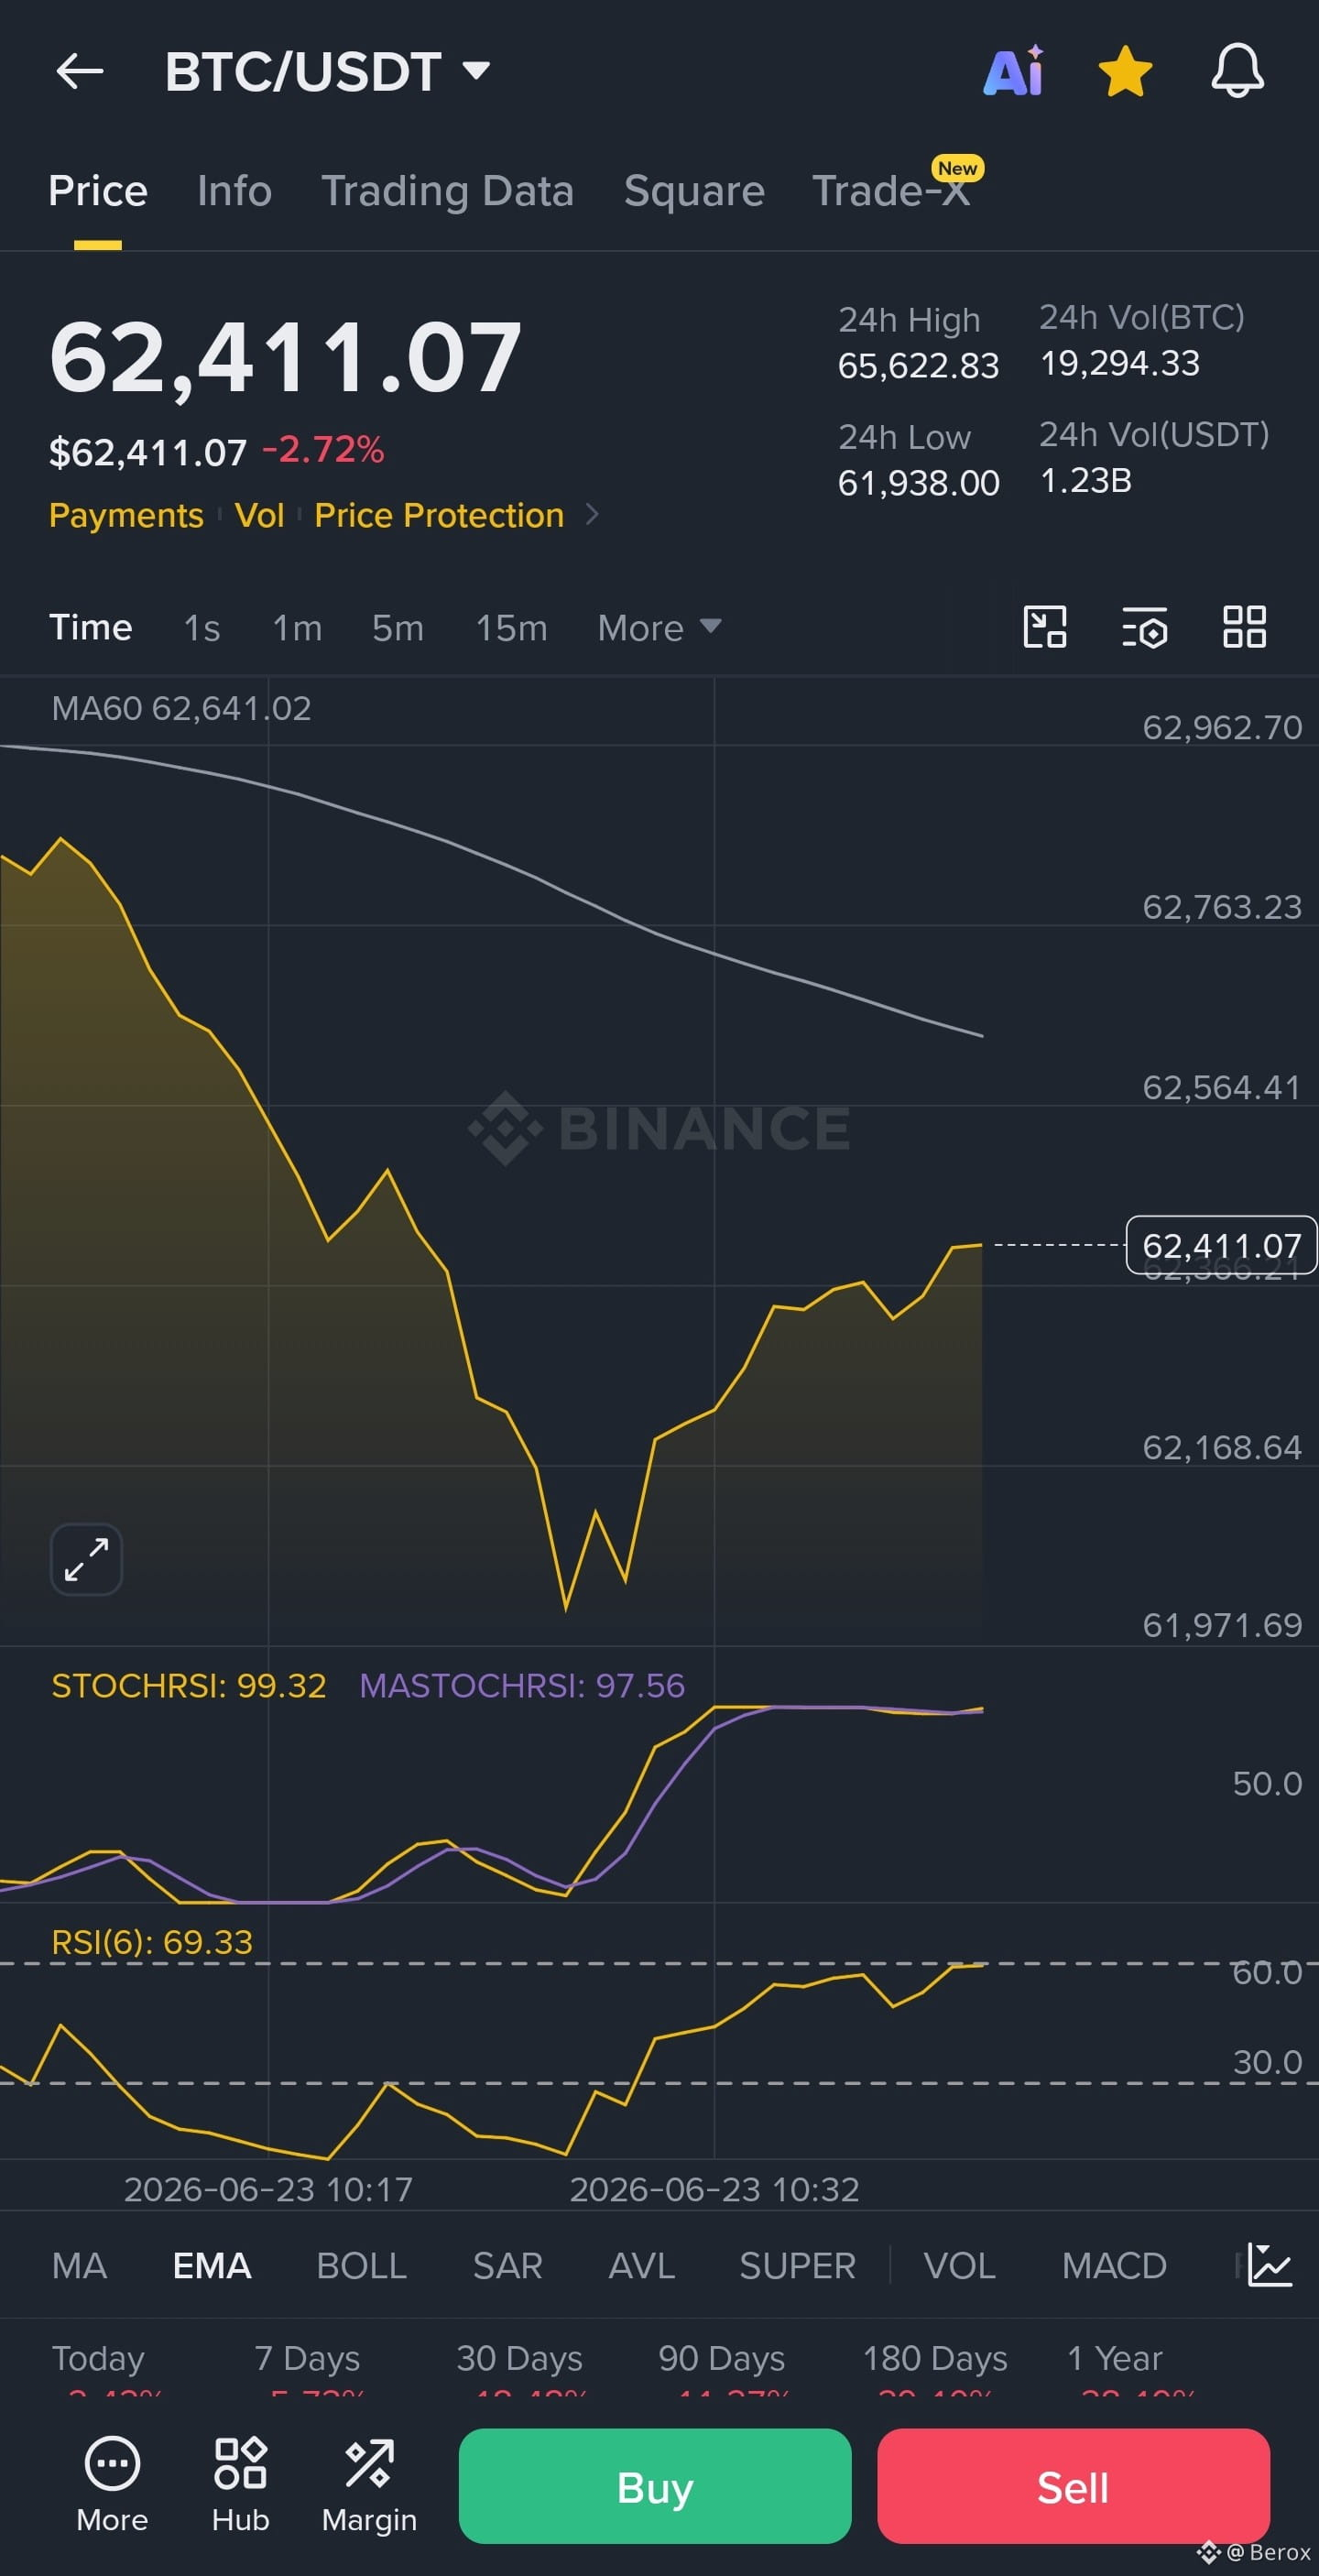Select the 7 Days performance period
This screenshot has width=1319, height=2576.
(x=307, y=2357)
